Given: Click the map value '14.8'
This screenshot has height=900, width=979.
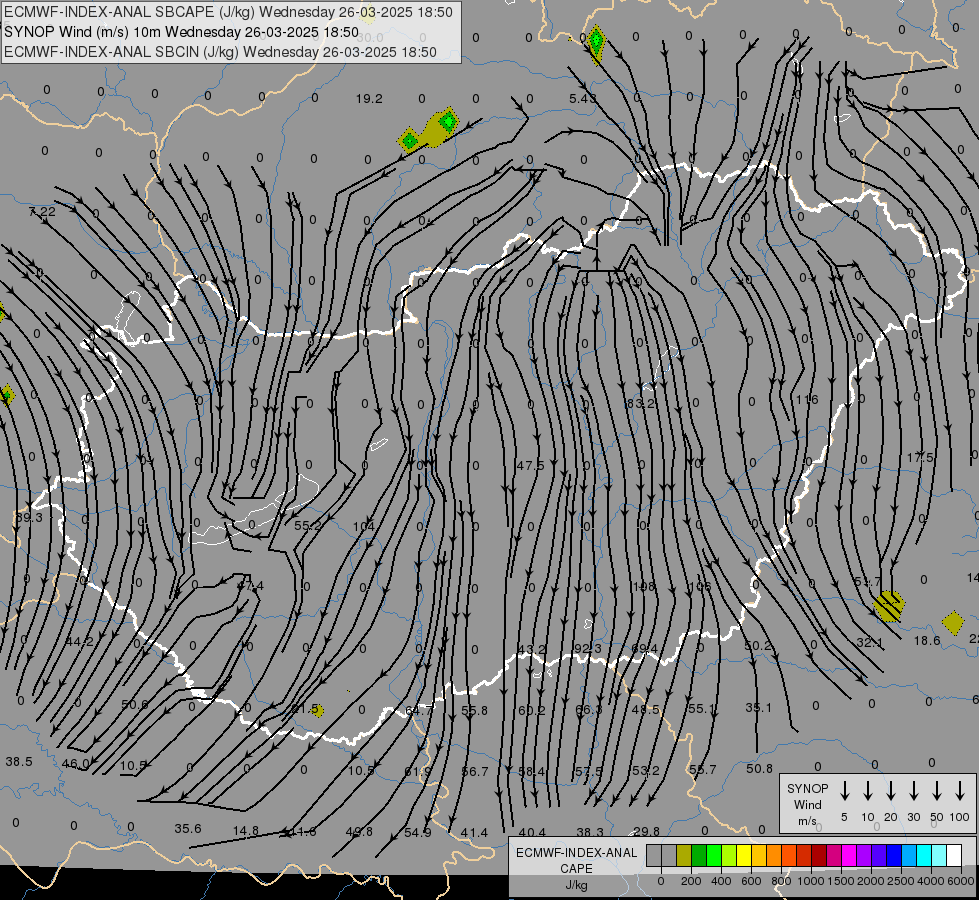Looking at the screenshot, I should 246,831.
